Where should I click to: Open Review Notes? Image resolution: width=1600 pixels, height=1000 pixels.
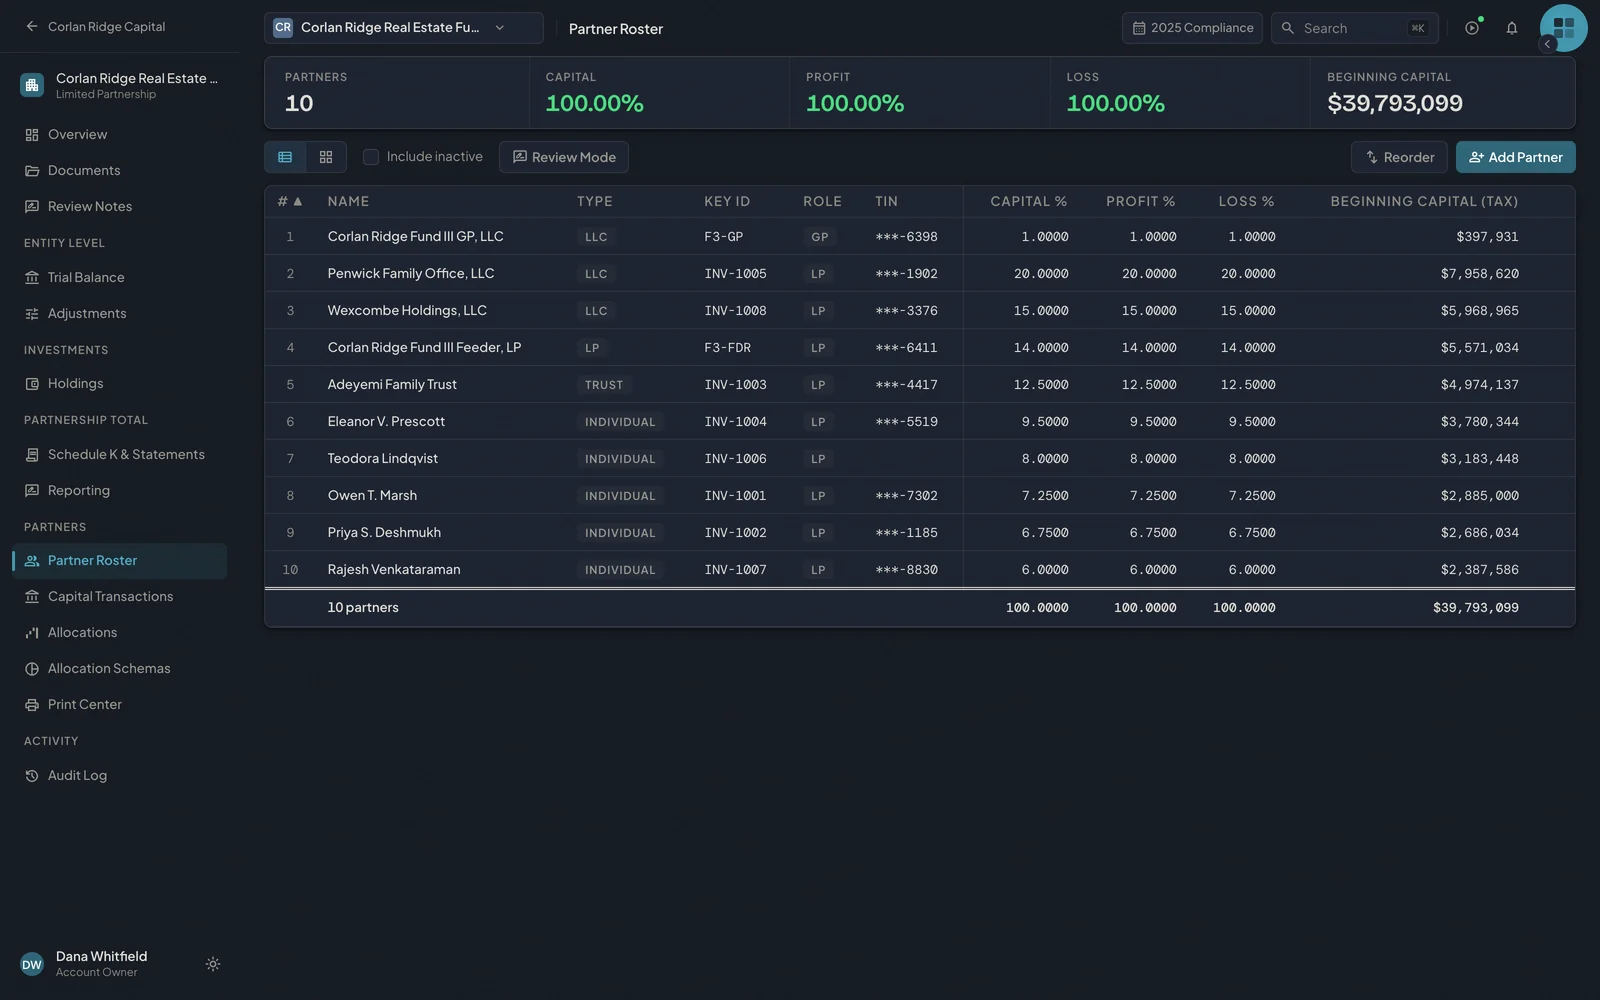pos(120,206)
